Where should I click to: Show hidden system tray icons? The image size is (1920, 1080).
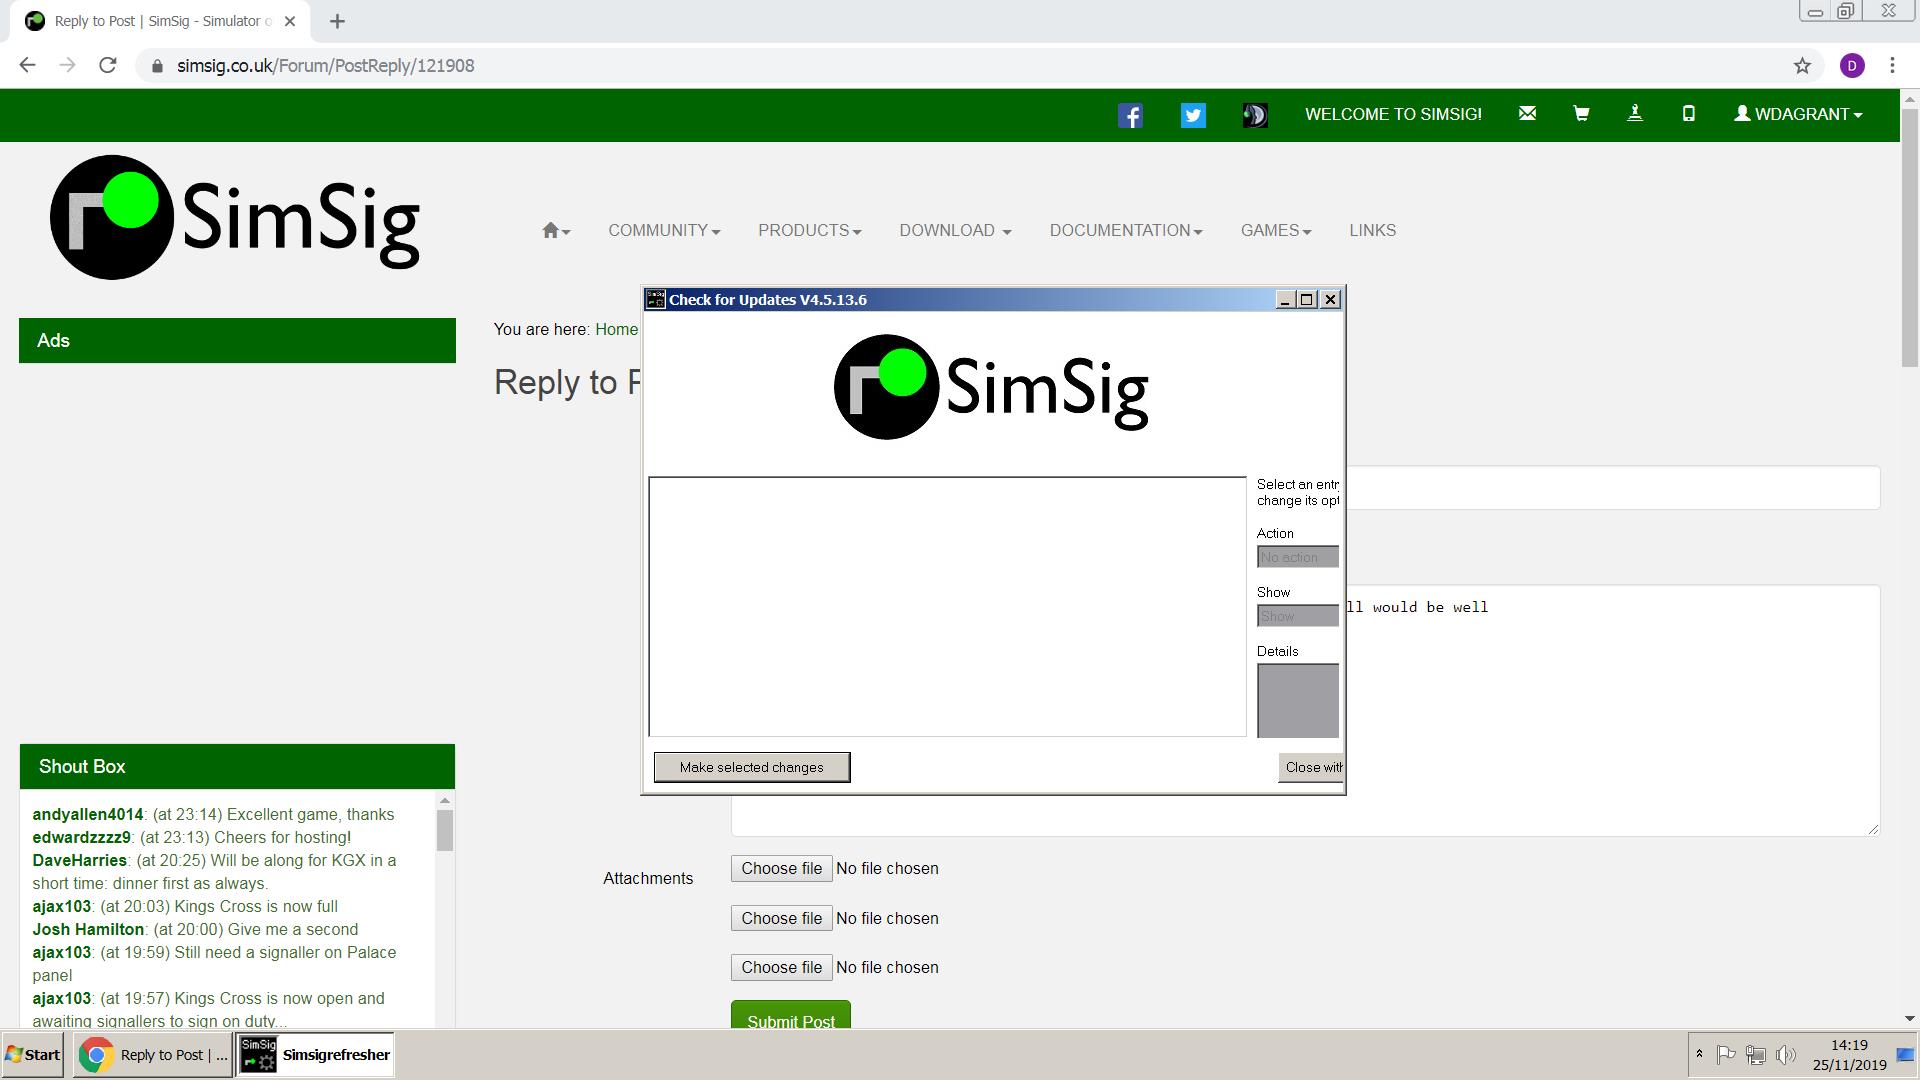point(1699,1054)
